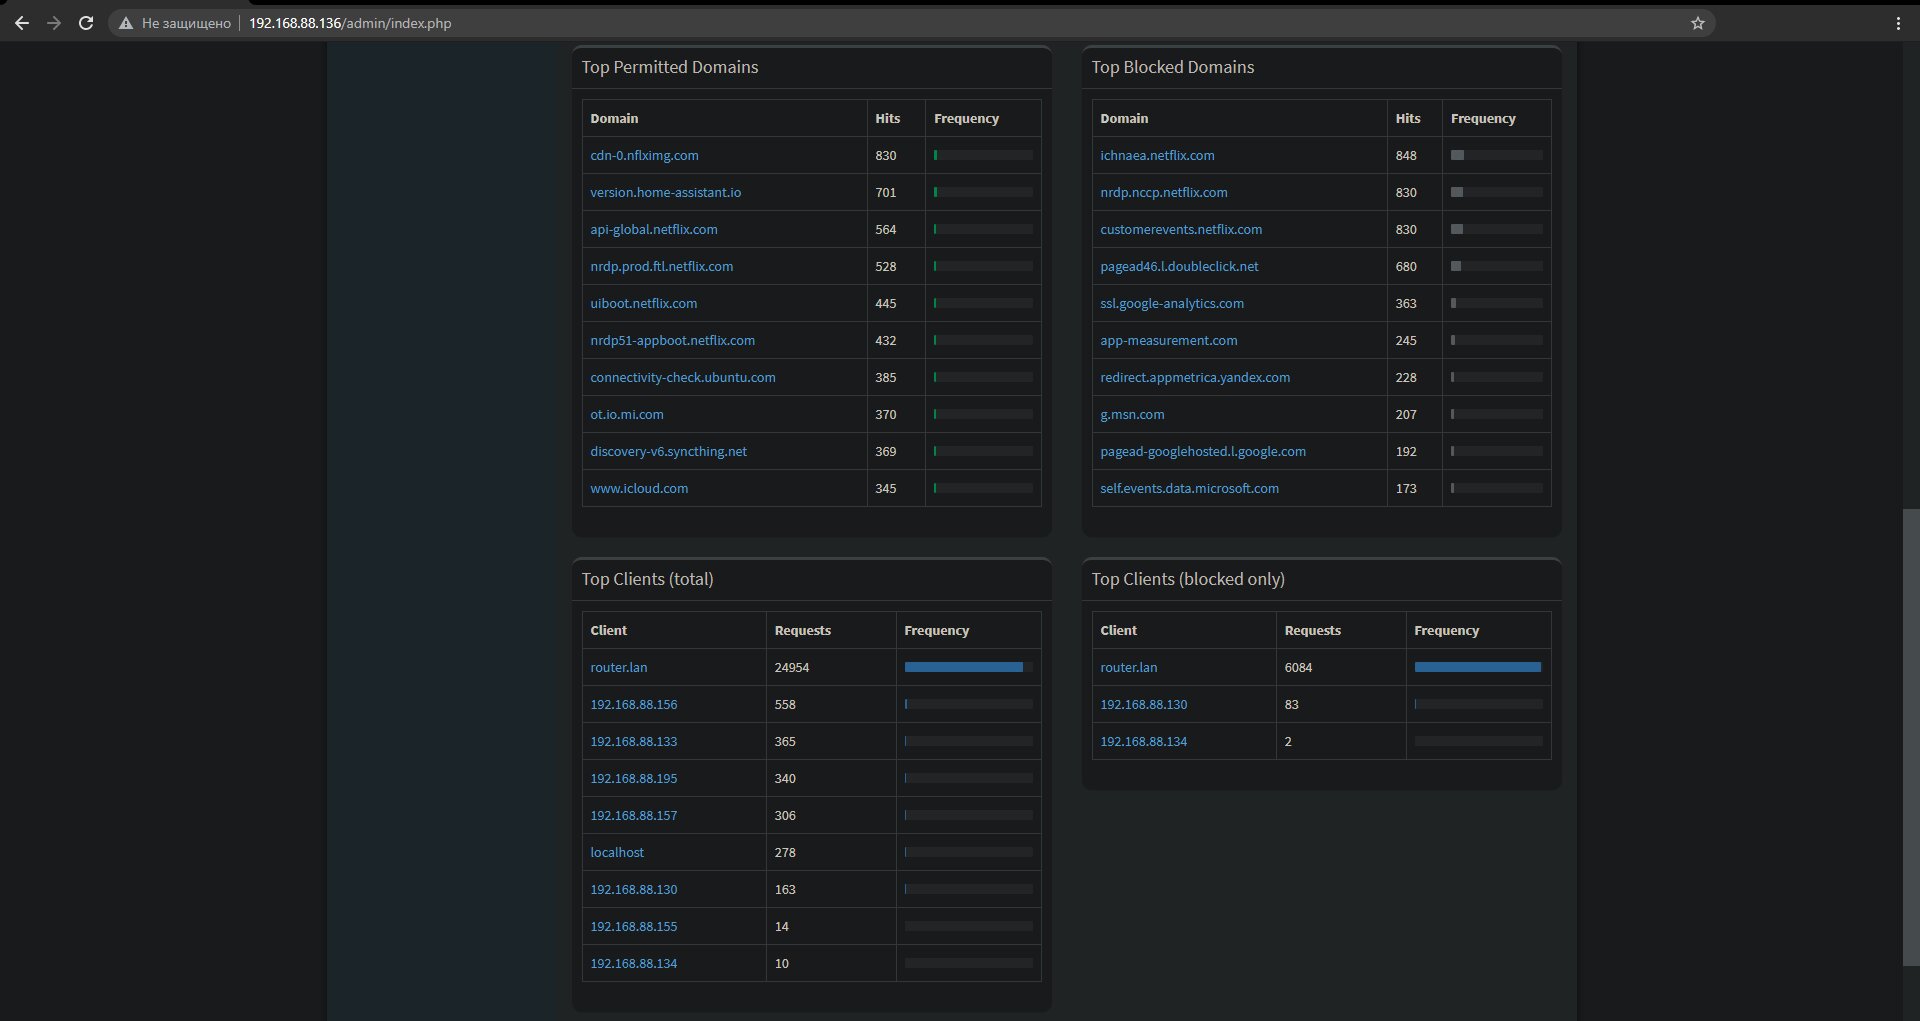This screenshot has width=1920, height=1021.
Task: Bookmark page with the star icon
Action: [1697, 23]
